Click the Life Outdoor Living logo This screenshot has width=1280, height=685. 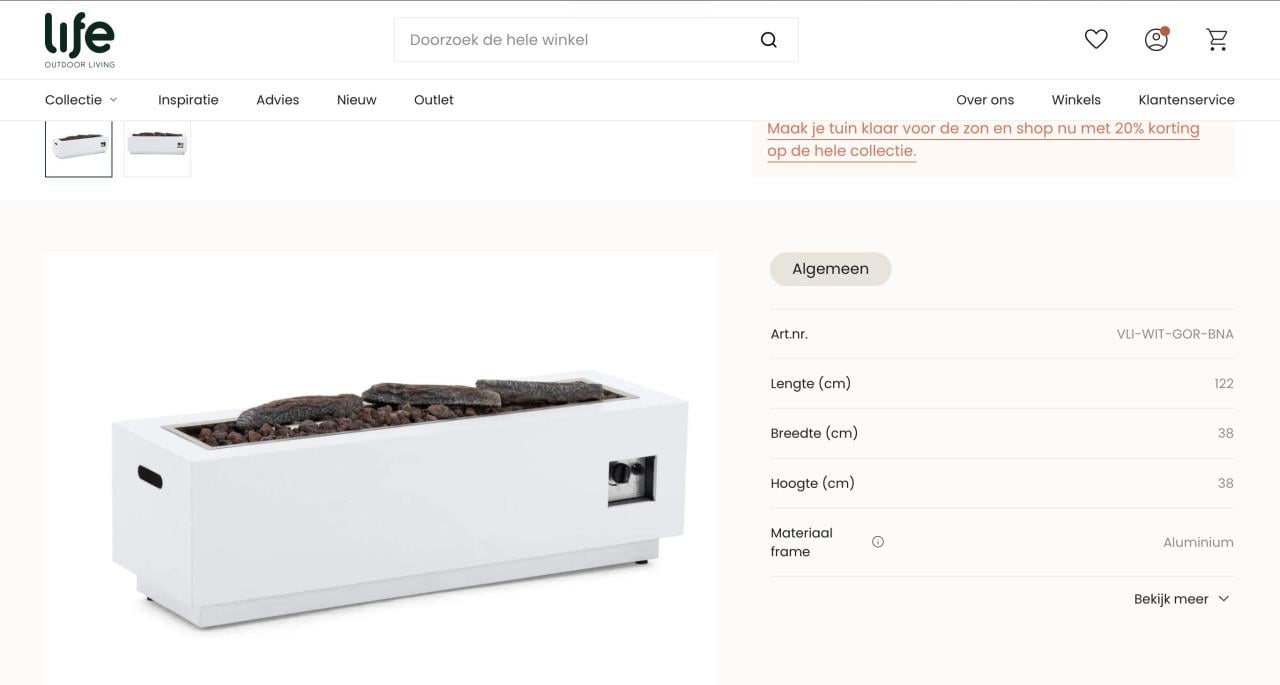pos(80,40)
